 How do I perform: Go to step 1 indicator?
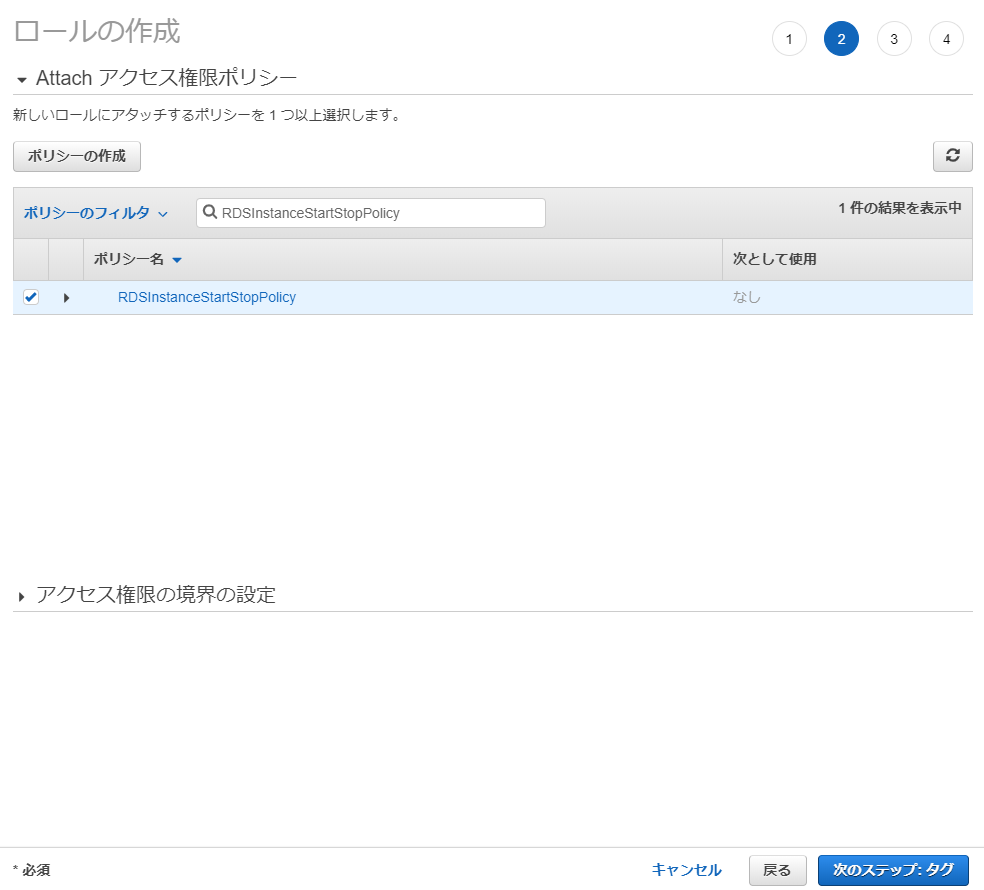point(789,39)
